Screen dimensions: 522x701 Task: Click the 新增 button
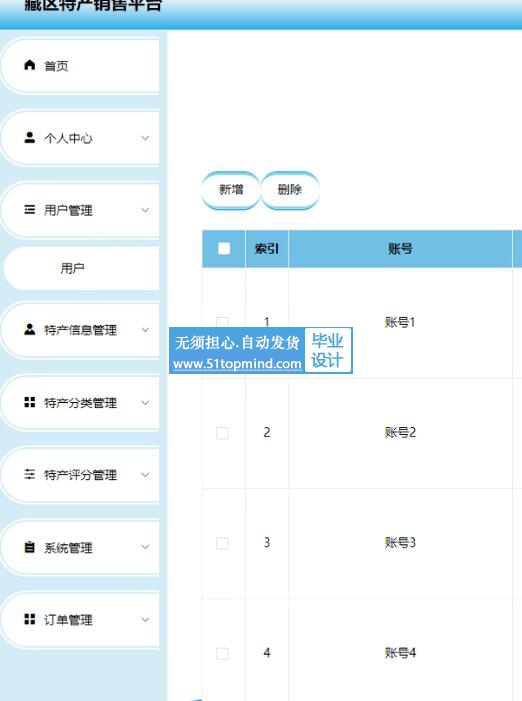[231, 190]
